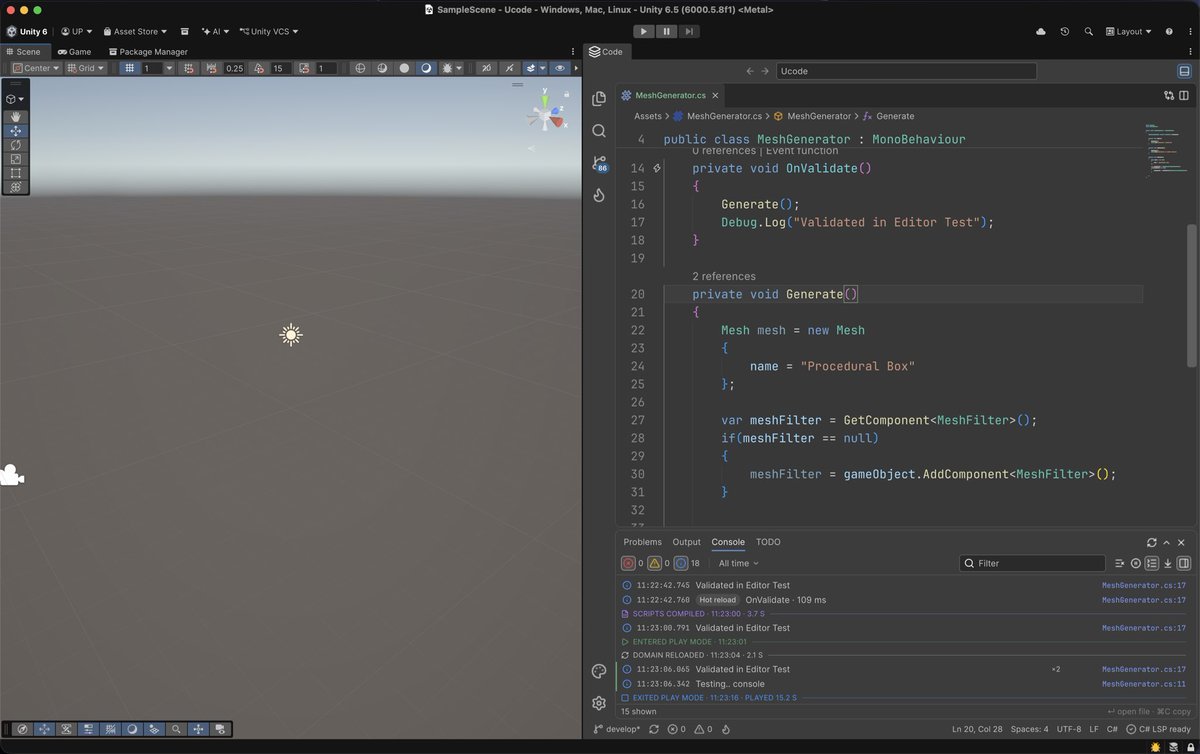The image size is (1200, 754).
Task: Switch to the Problems tab
Action: point(643,542)
